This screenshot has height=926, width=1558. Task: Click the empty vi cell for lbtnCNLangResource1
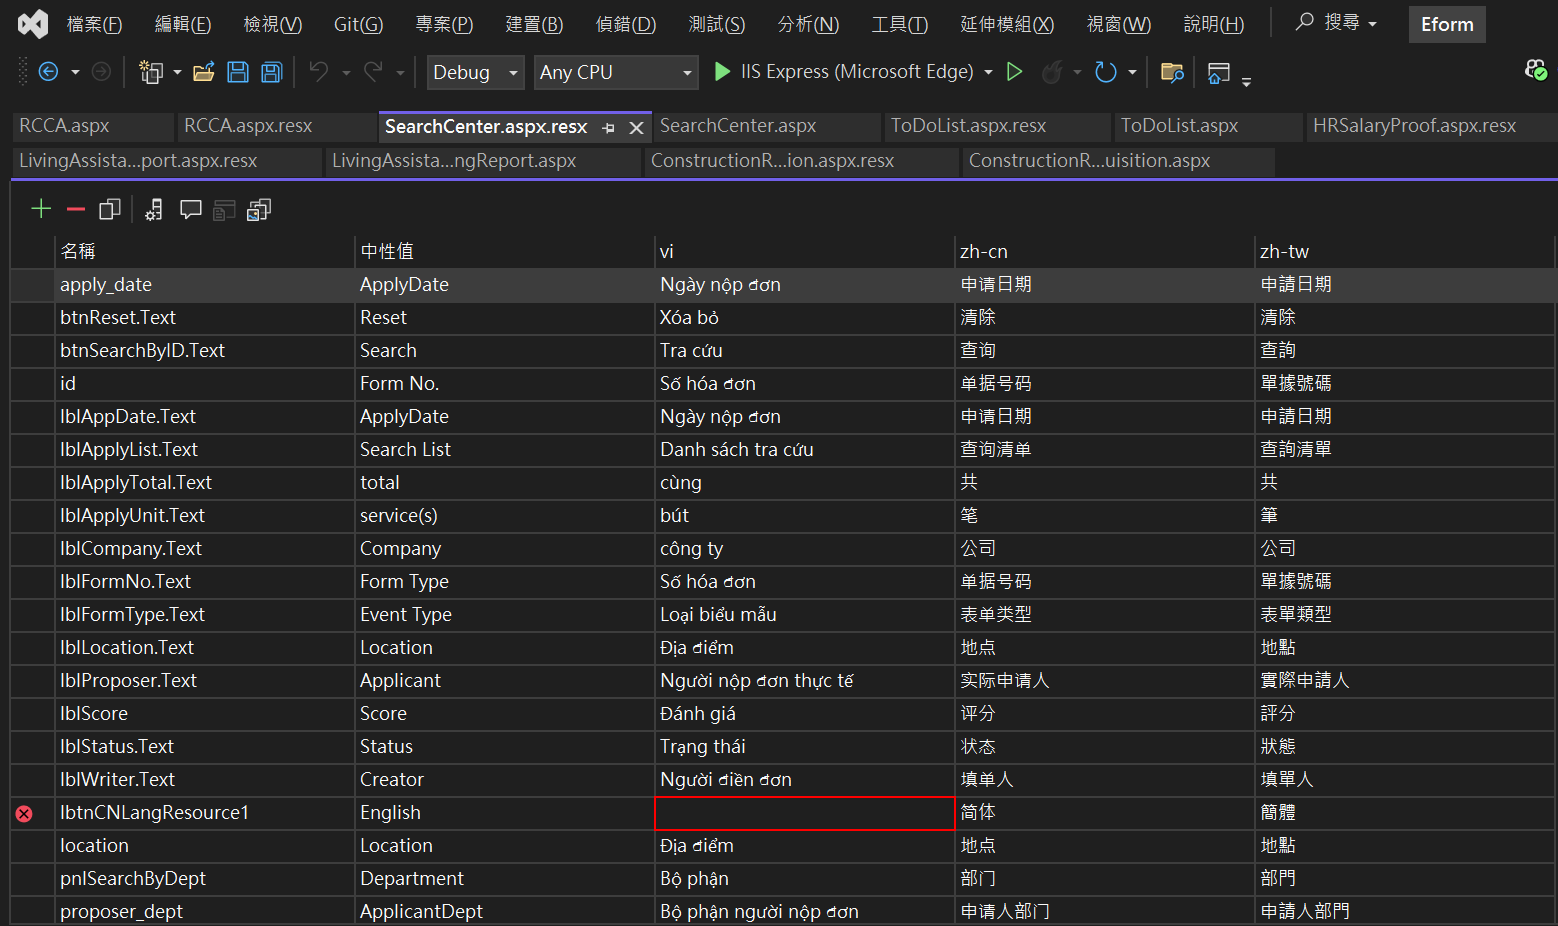pos(804,813)
